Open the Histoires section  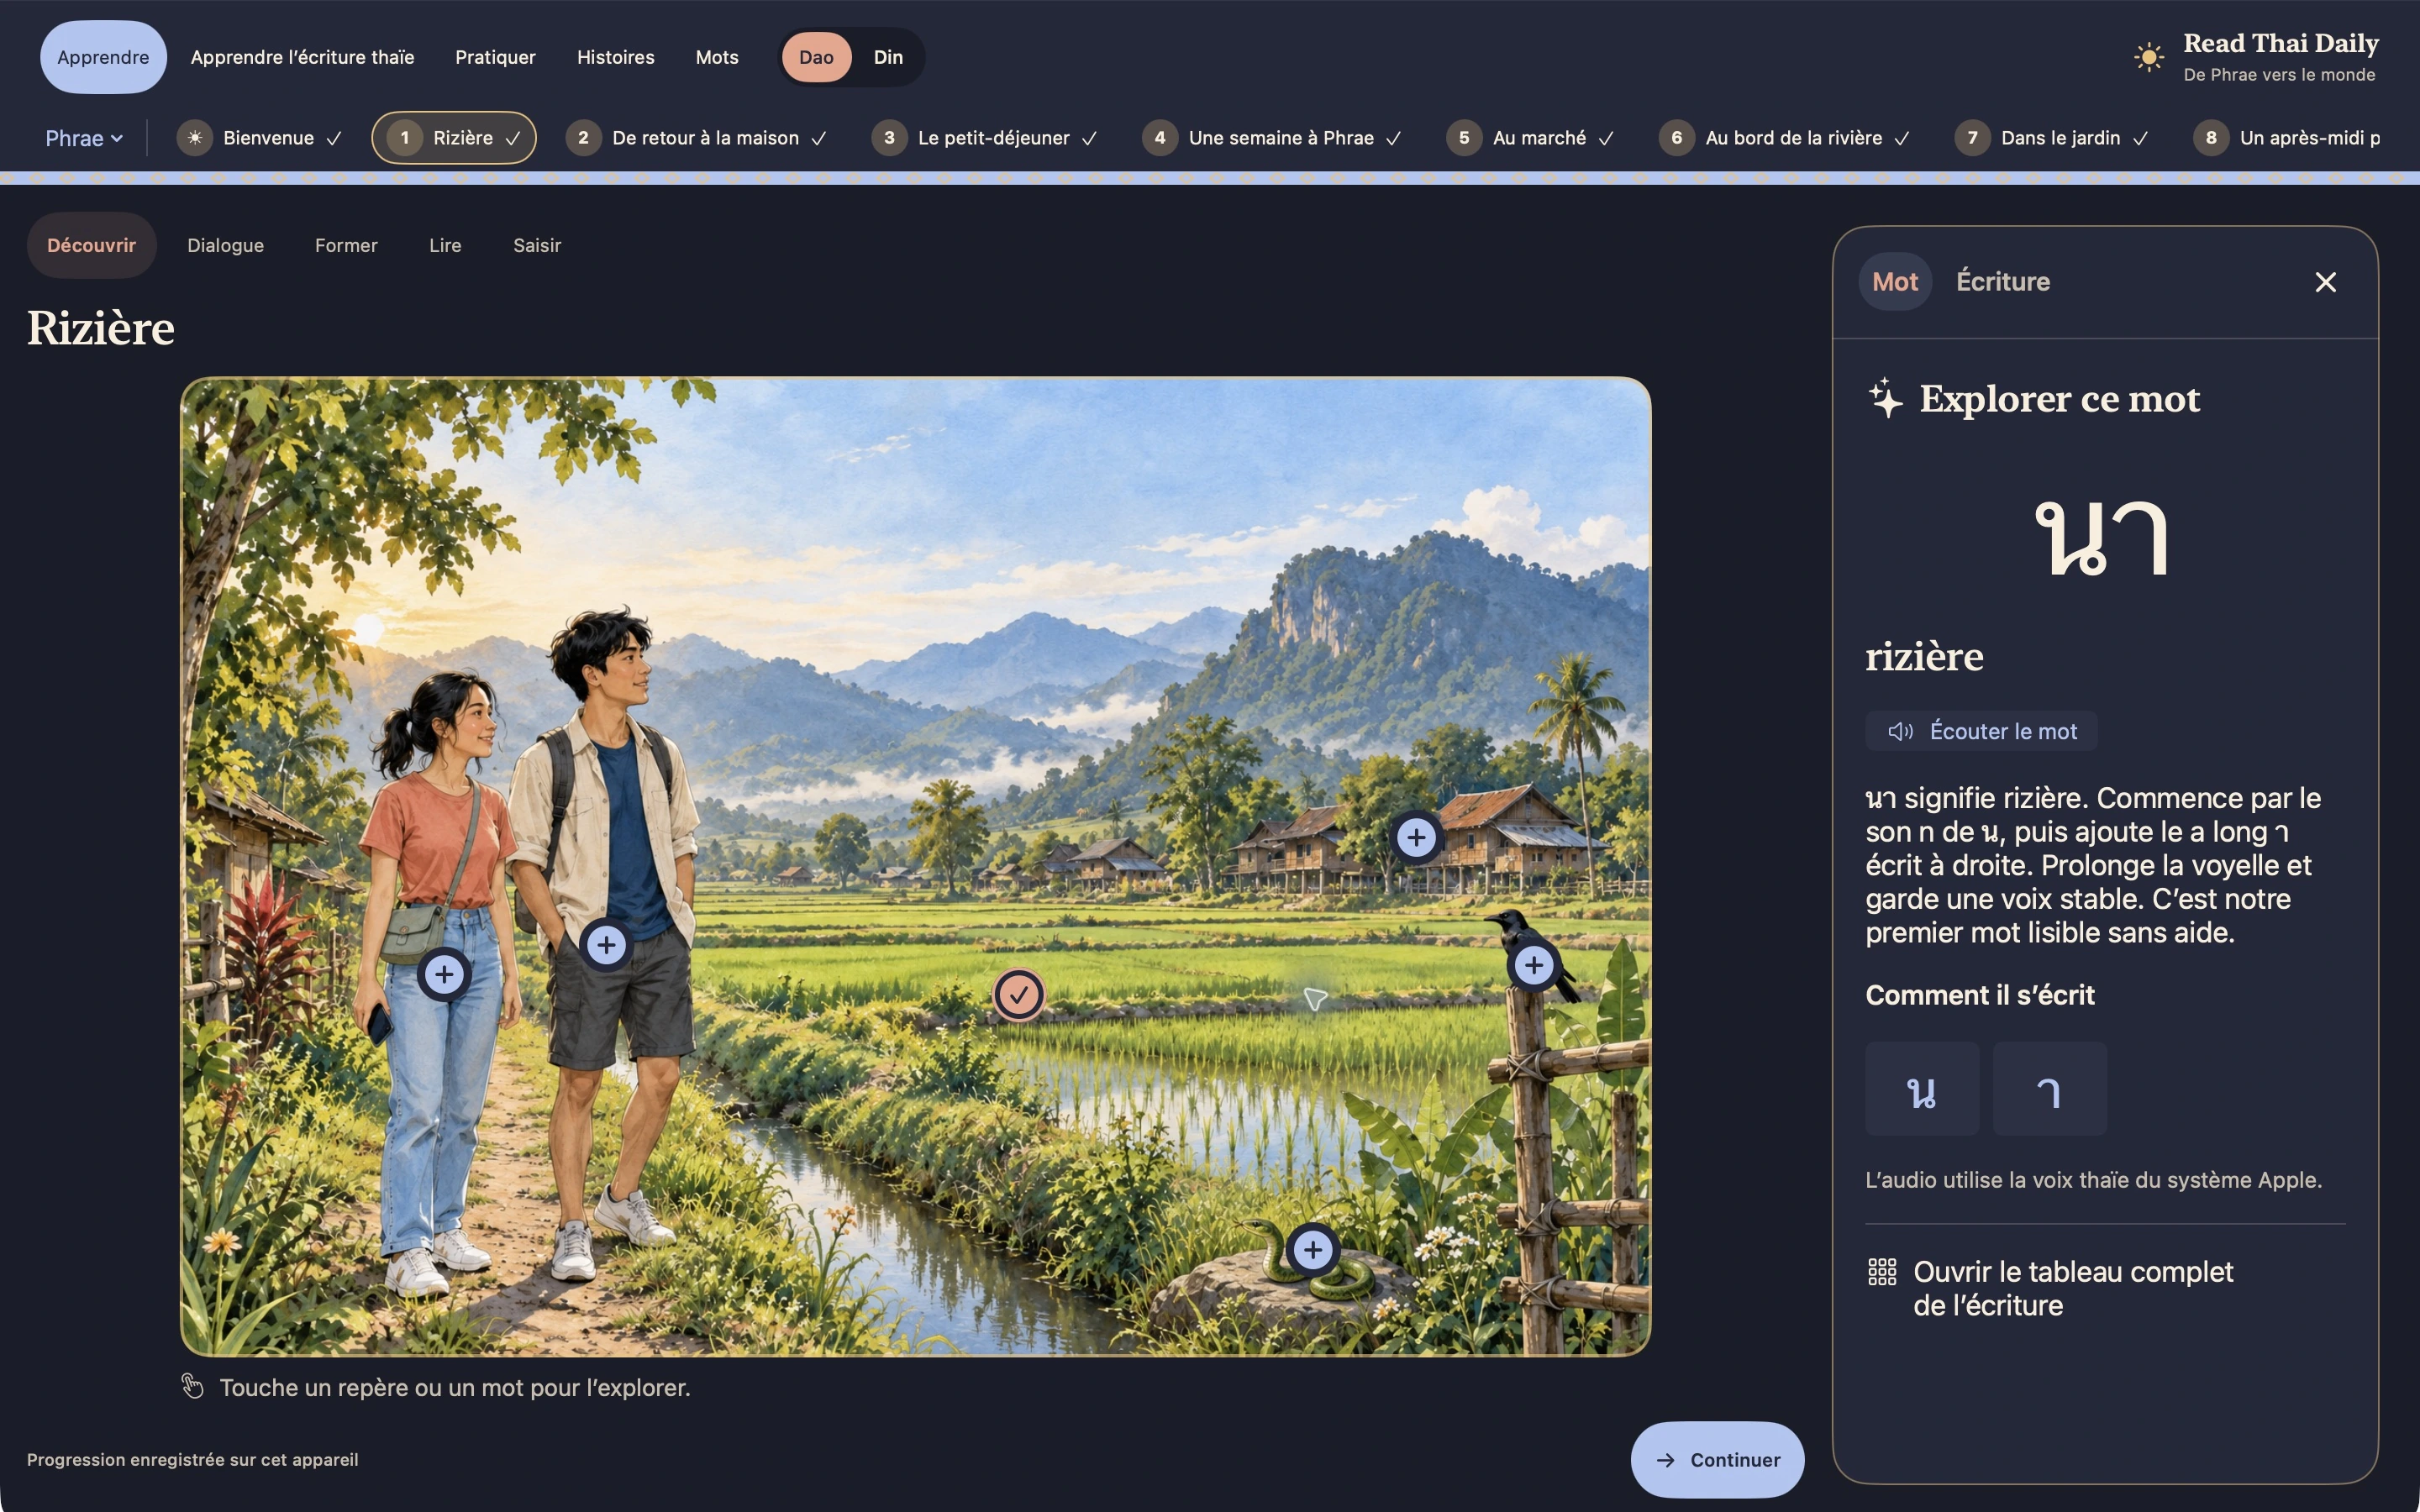pyautogui.click(x=615, y=57)
